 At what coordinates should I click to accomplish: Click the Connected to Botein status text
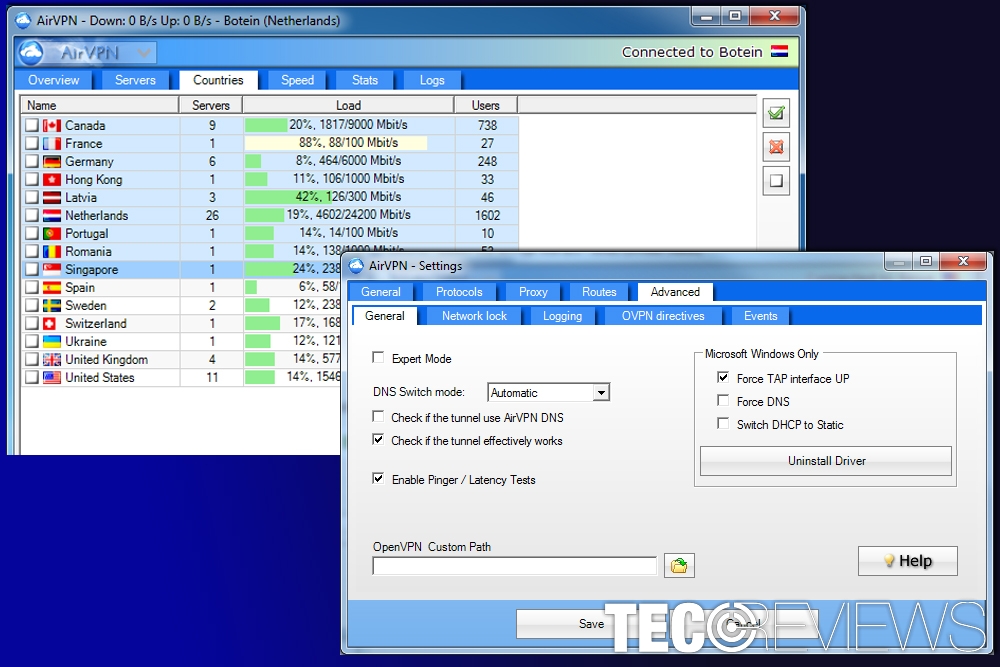(x=692, y=52)
